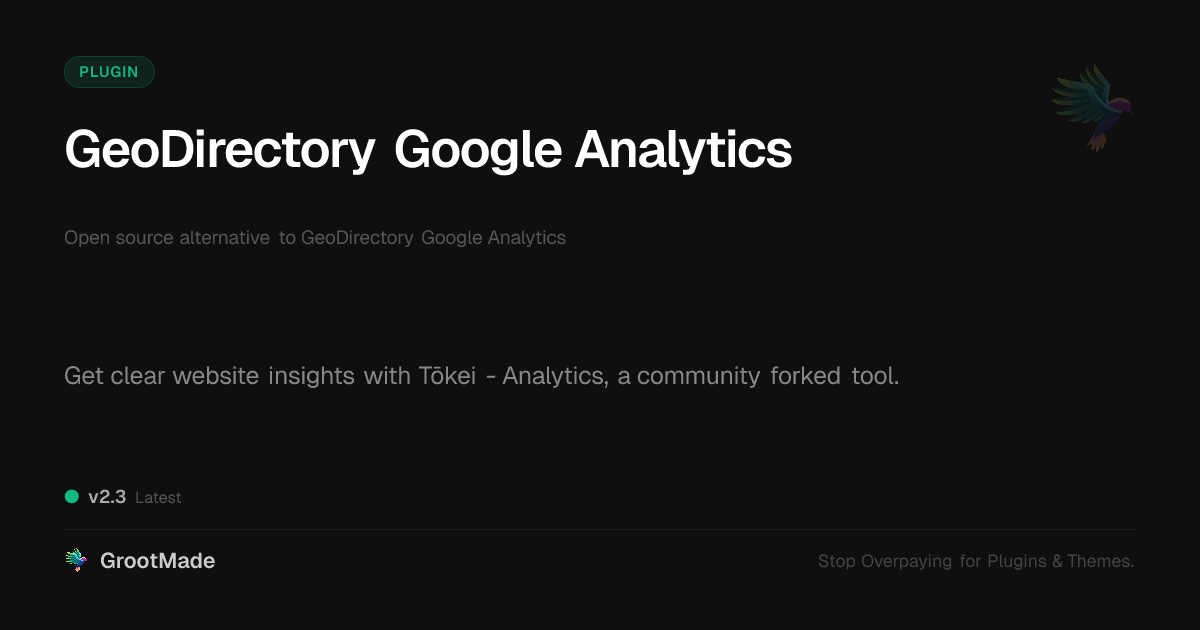Screen dimensions: 1200x630
Task: Select the green PLUGIN badge
Action: coord(109,72)
